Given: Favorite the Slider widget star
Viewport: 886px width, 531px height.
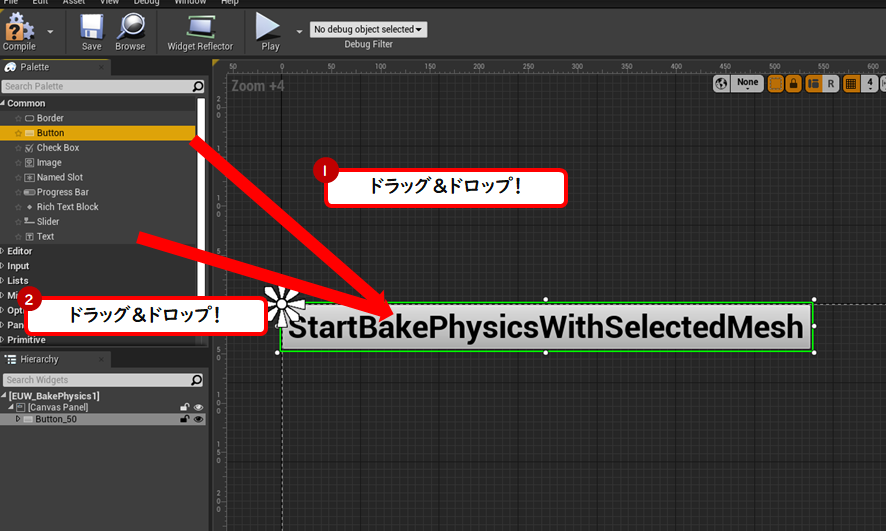Looking at the screenshot, I should 18,222.
